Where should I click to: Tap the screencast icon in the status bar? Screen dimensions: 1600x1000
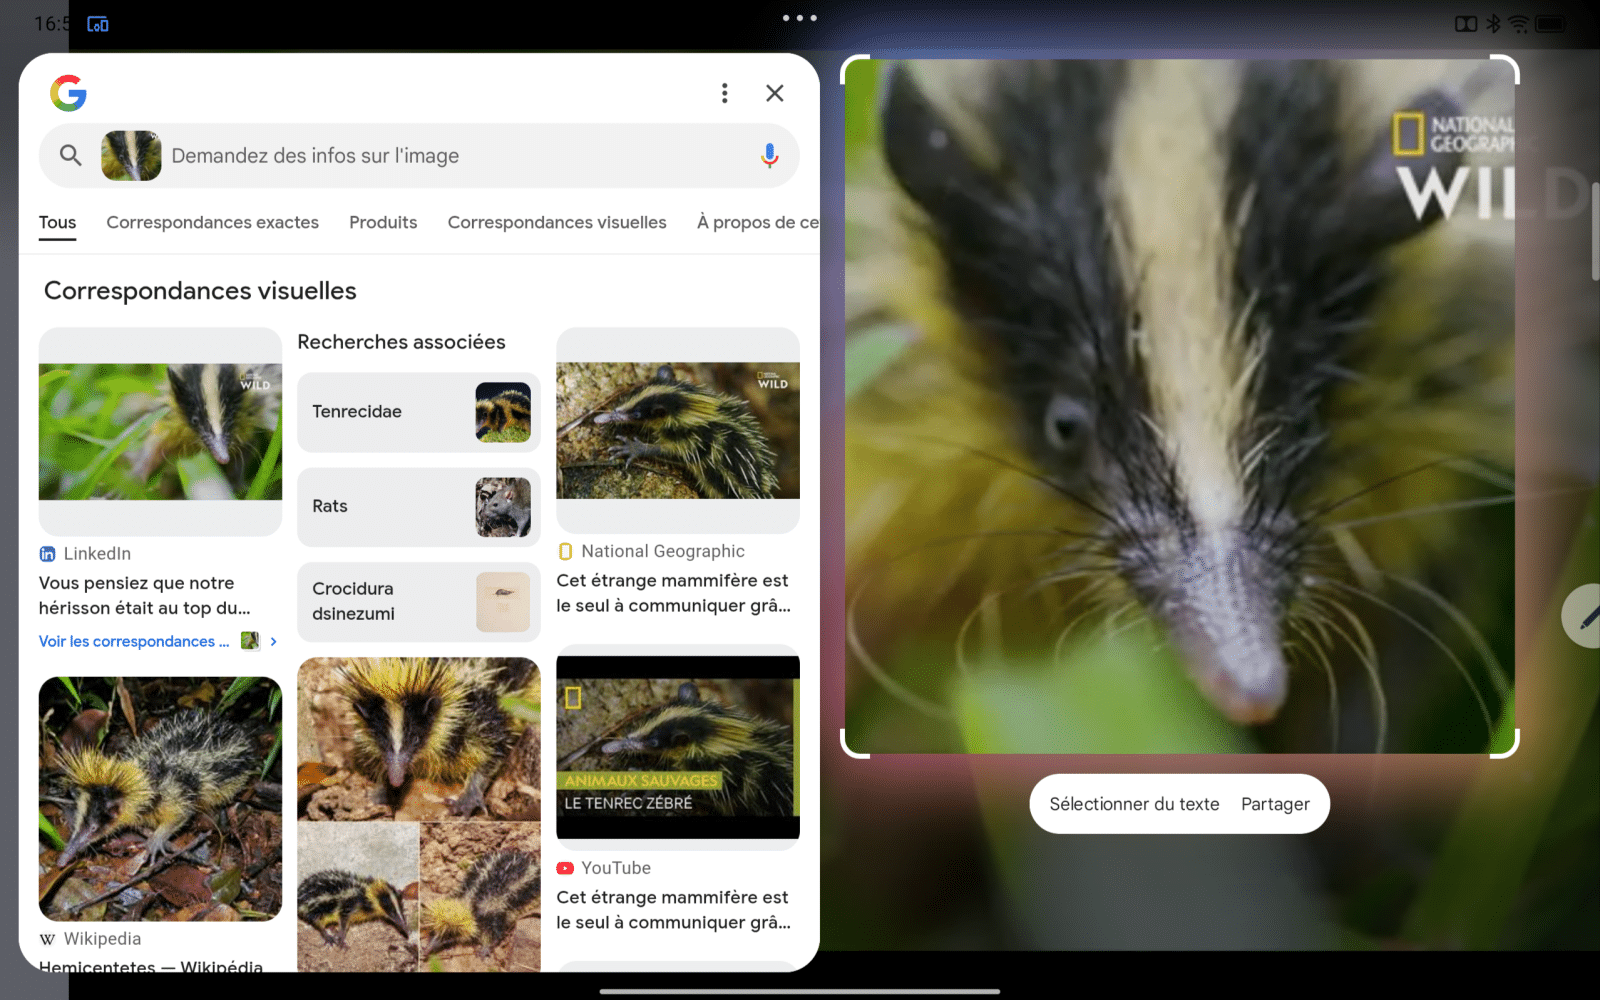(98, 23)
